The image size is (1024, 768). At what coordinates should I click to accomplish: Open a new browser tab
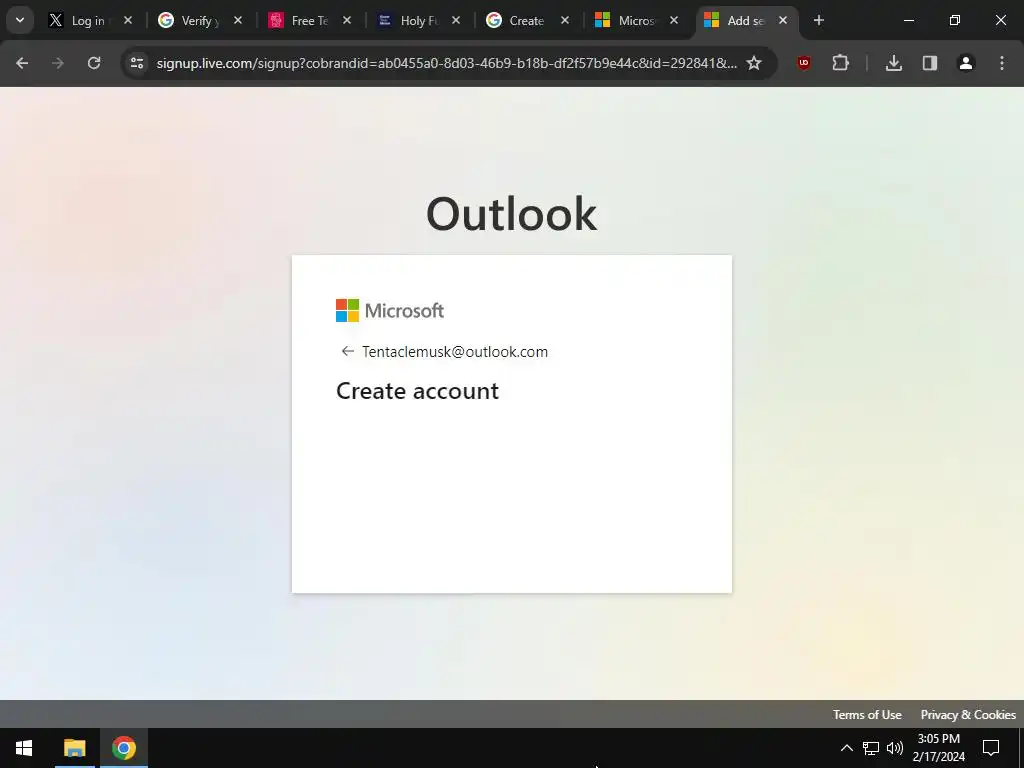click(x=819, y=20)
